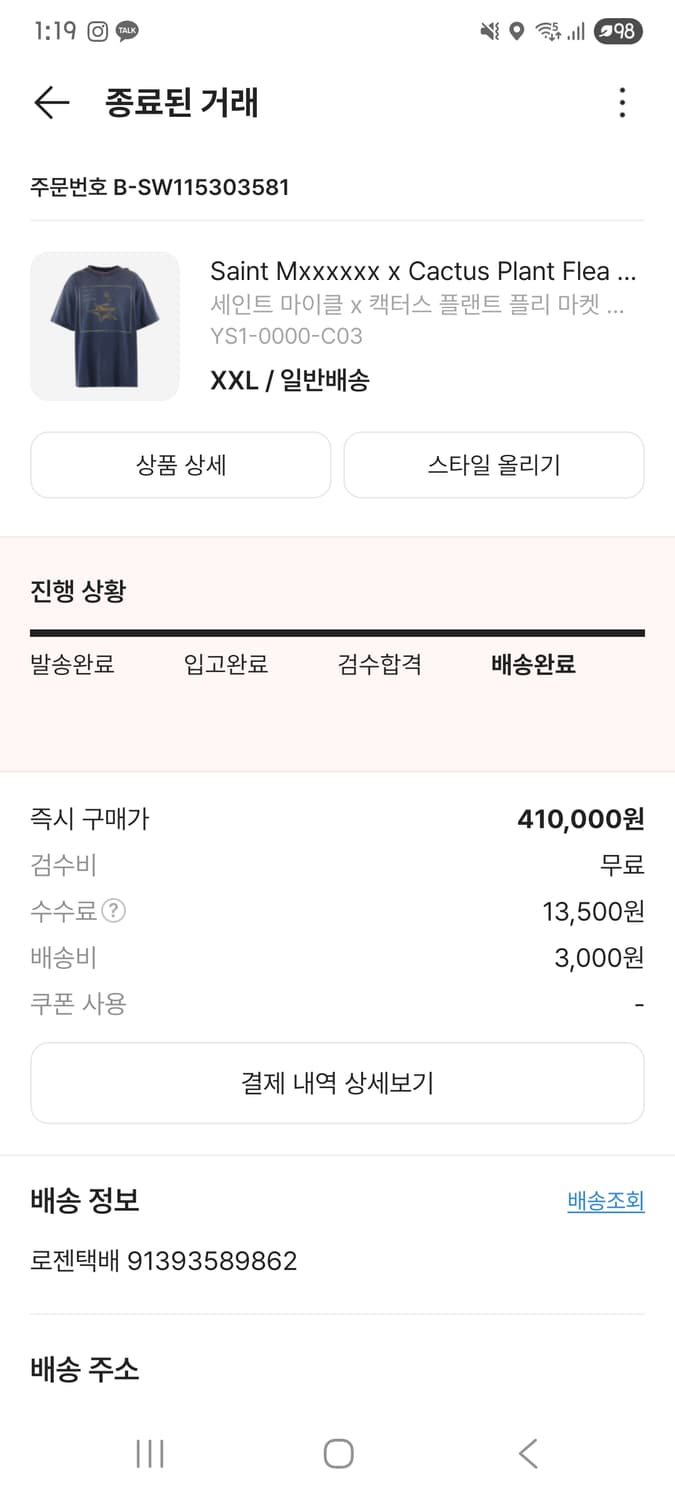This screenshot has height=1500, width=675.
Task: Tap the location pin status icon
Action: point(515,31)
